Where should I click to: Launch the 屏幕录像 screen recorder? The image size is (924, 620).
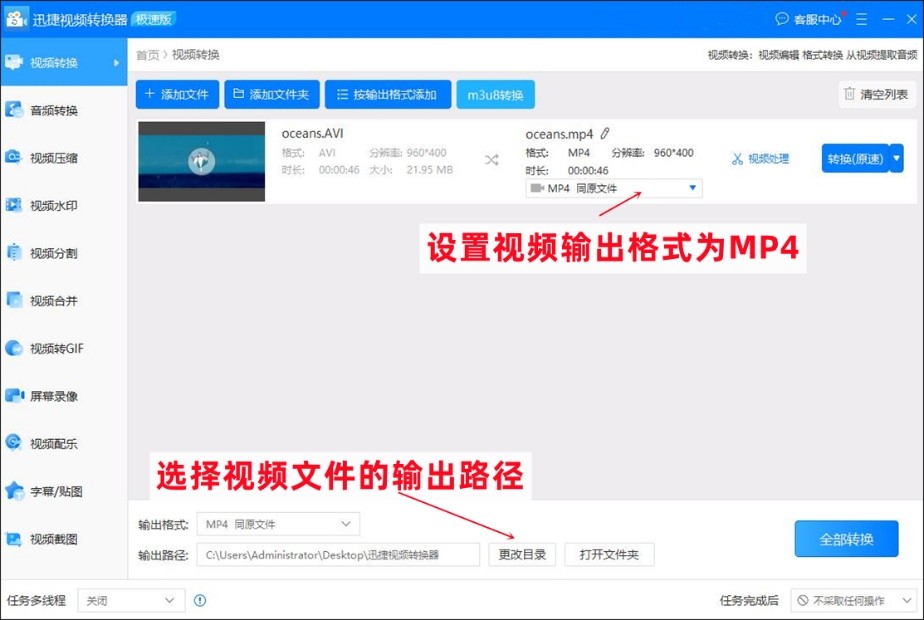point(60,396)
